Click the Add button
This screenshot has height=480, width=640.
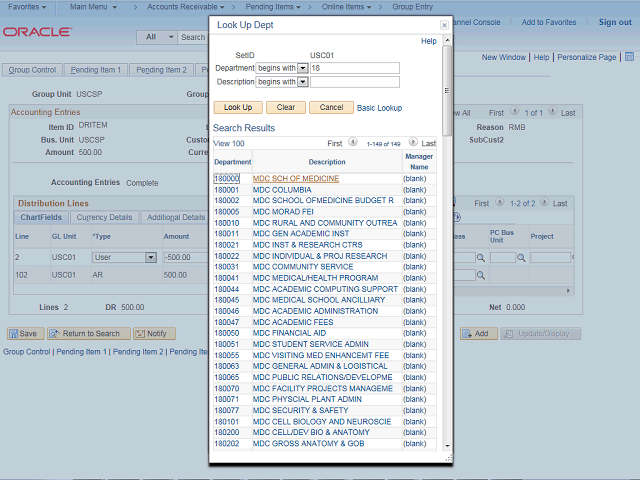(478, 333)
